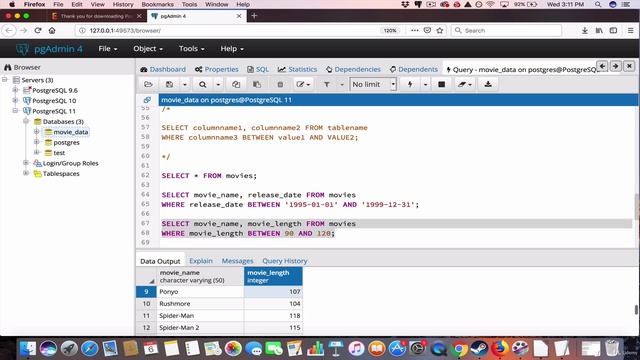This screenshot has width=640, height=360.
Task: Expand the PostgreSQL 9.6 server node
Action: pyautogui.click(x=16, y=90)
